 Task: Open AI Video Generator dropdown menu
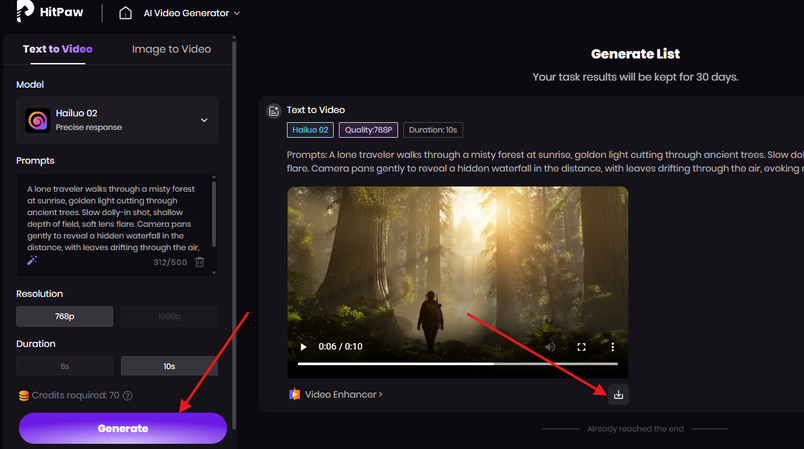(x=194, y=13)
